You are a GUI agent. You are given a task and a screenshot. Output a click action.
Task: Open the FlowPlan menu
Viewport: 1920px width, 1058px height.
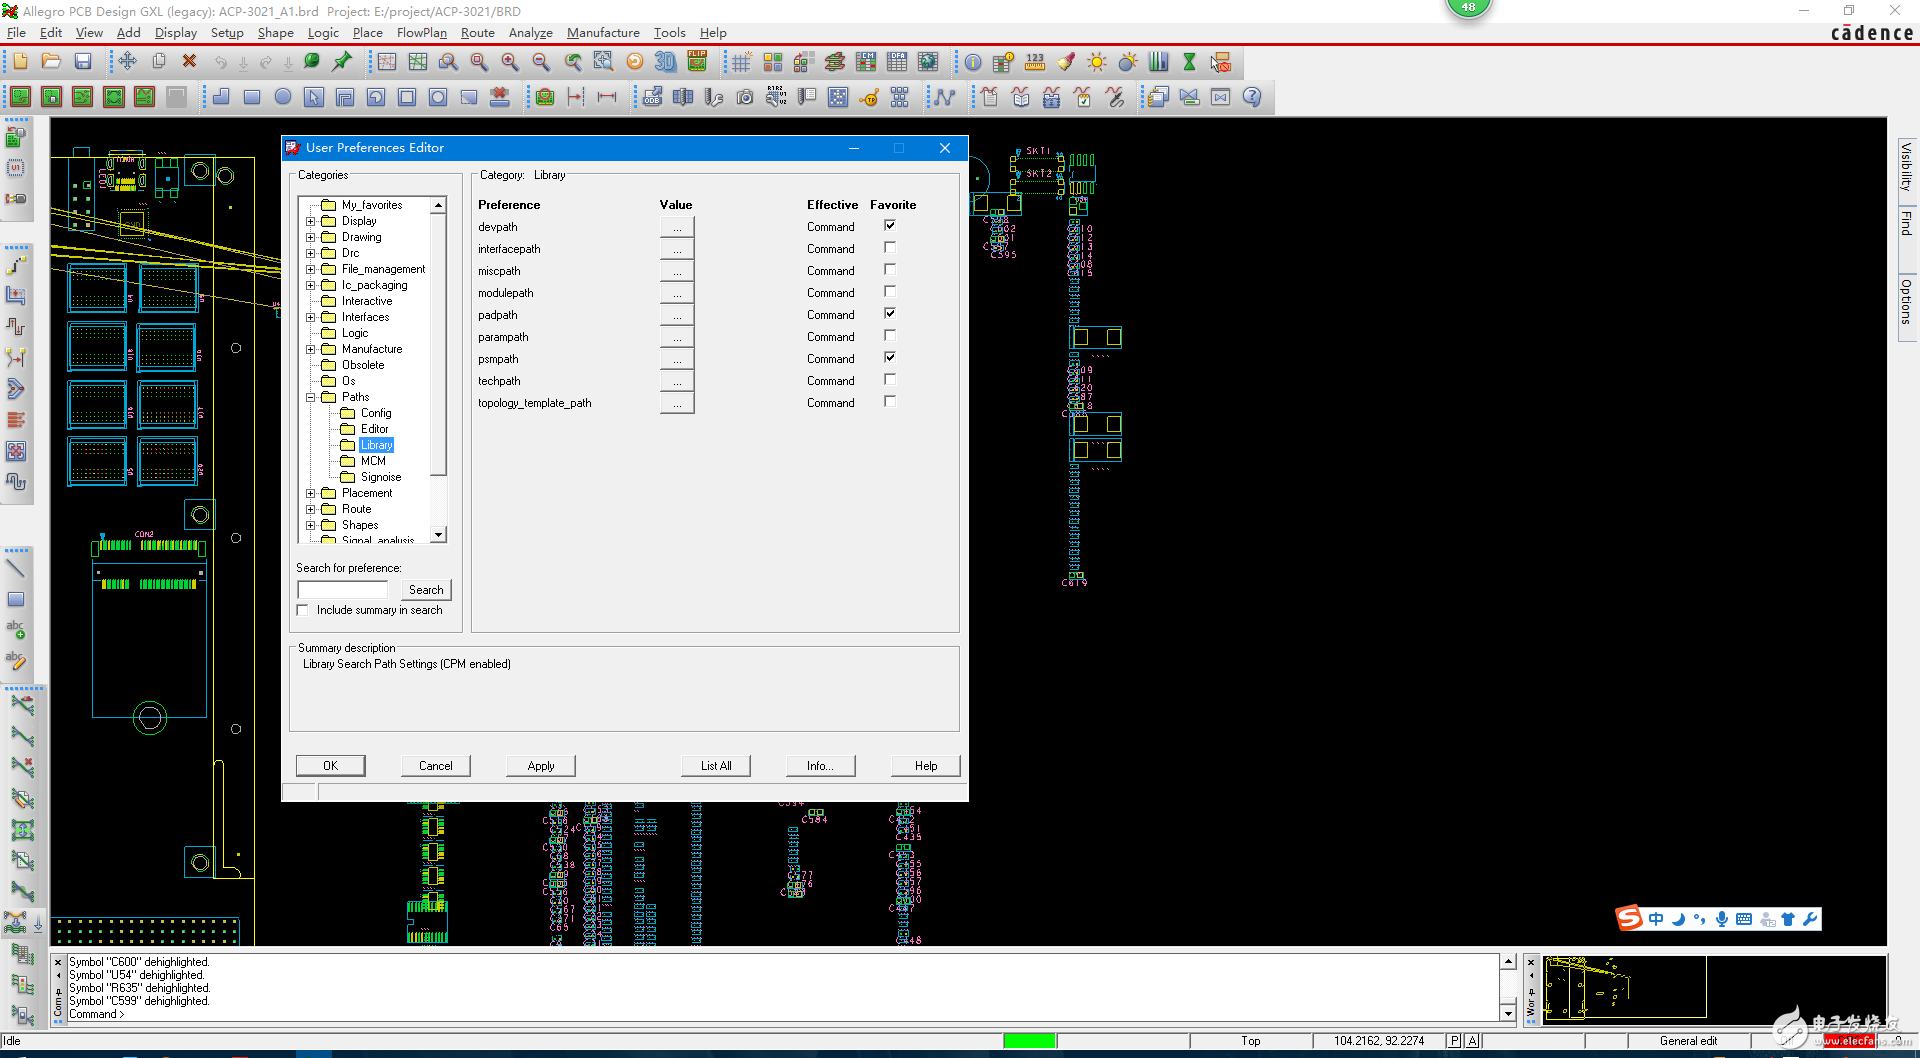coord(422,33)
